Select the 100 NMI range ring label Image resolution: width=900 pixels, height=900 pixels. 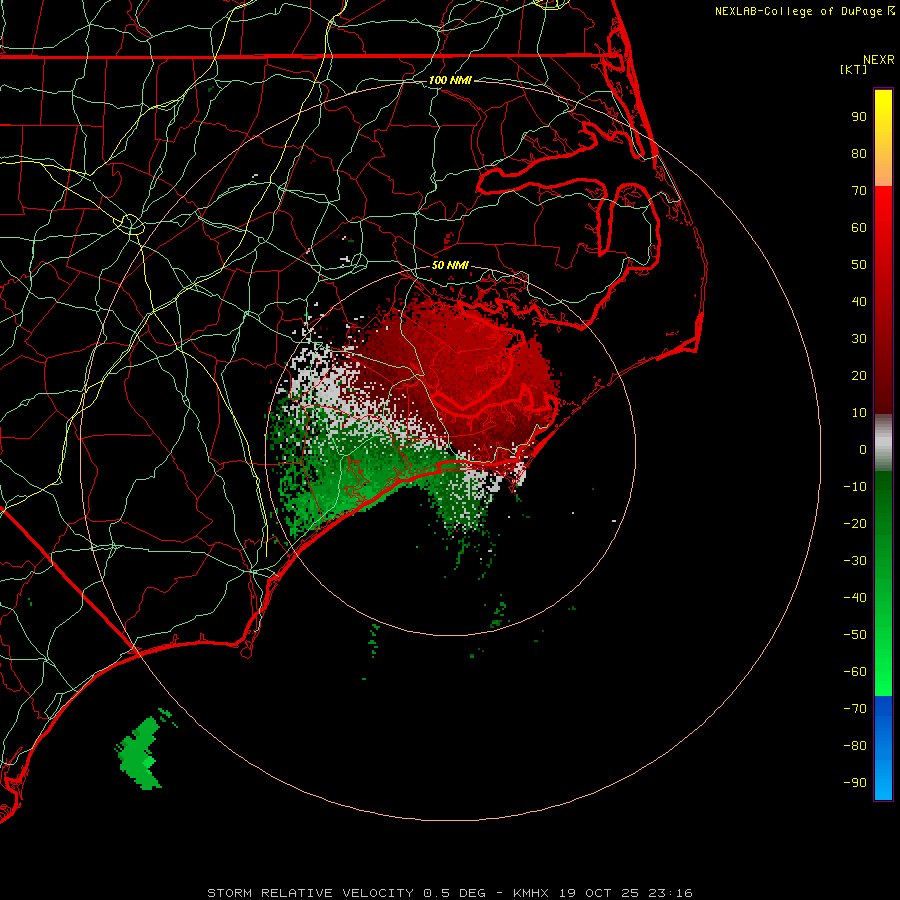tap(450, 80)
